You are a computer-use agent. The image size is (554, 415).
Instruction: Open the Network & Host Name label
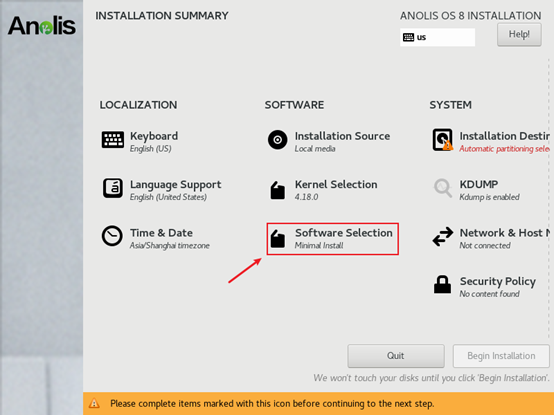(x=505, y=233)
